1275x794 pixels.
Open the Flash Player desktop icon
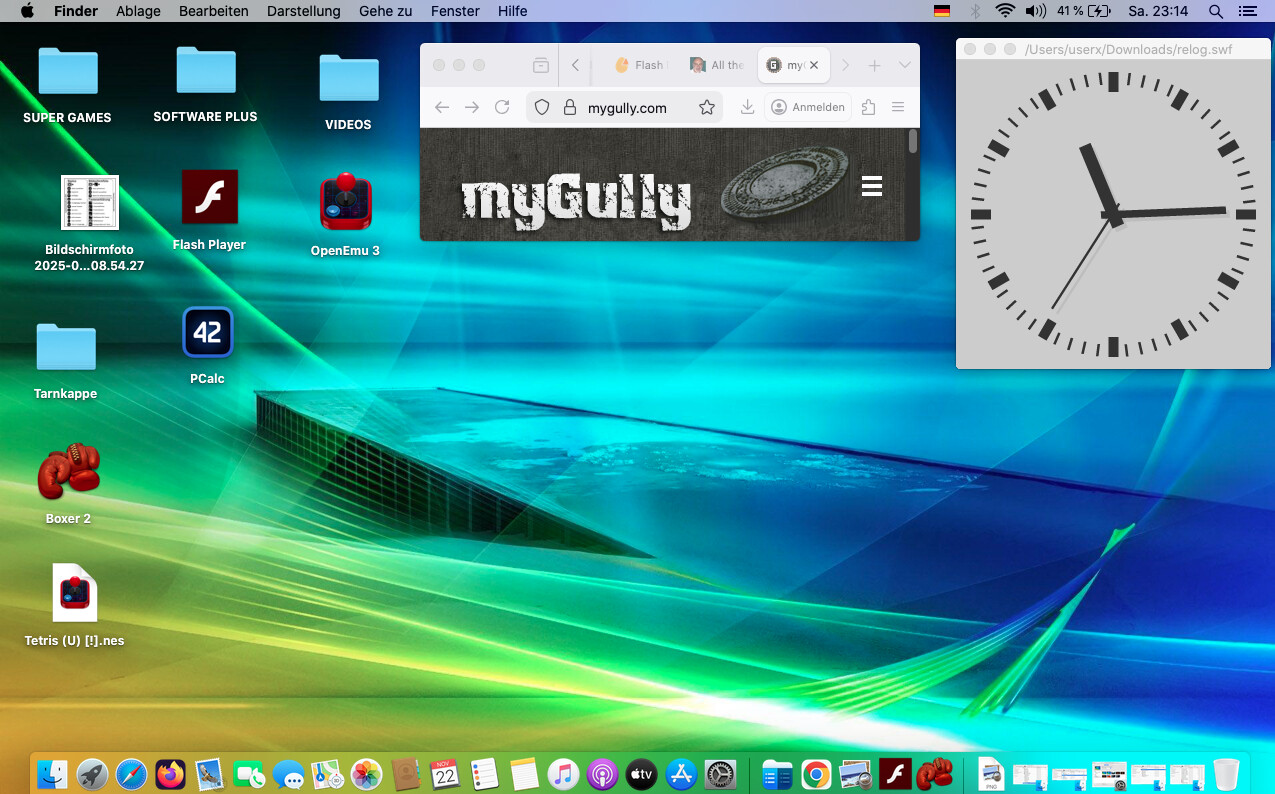click(x=209, y=197)
